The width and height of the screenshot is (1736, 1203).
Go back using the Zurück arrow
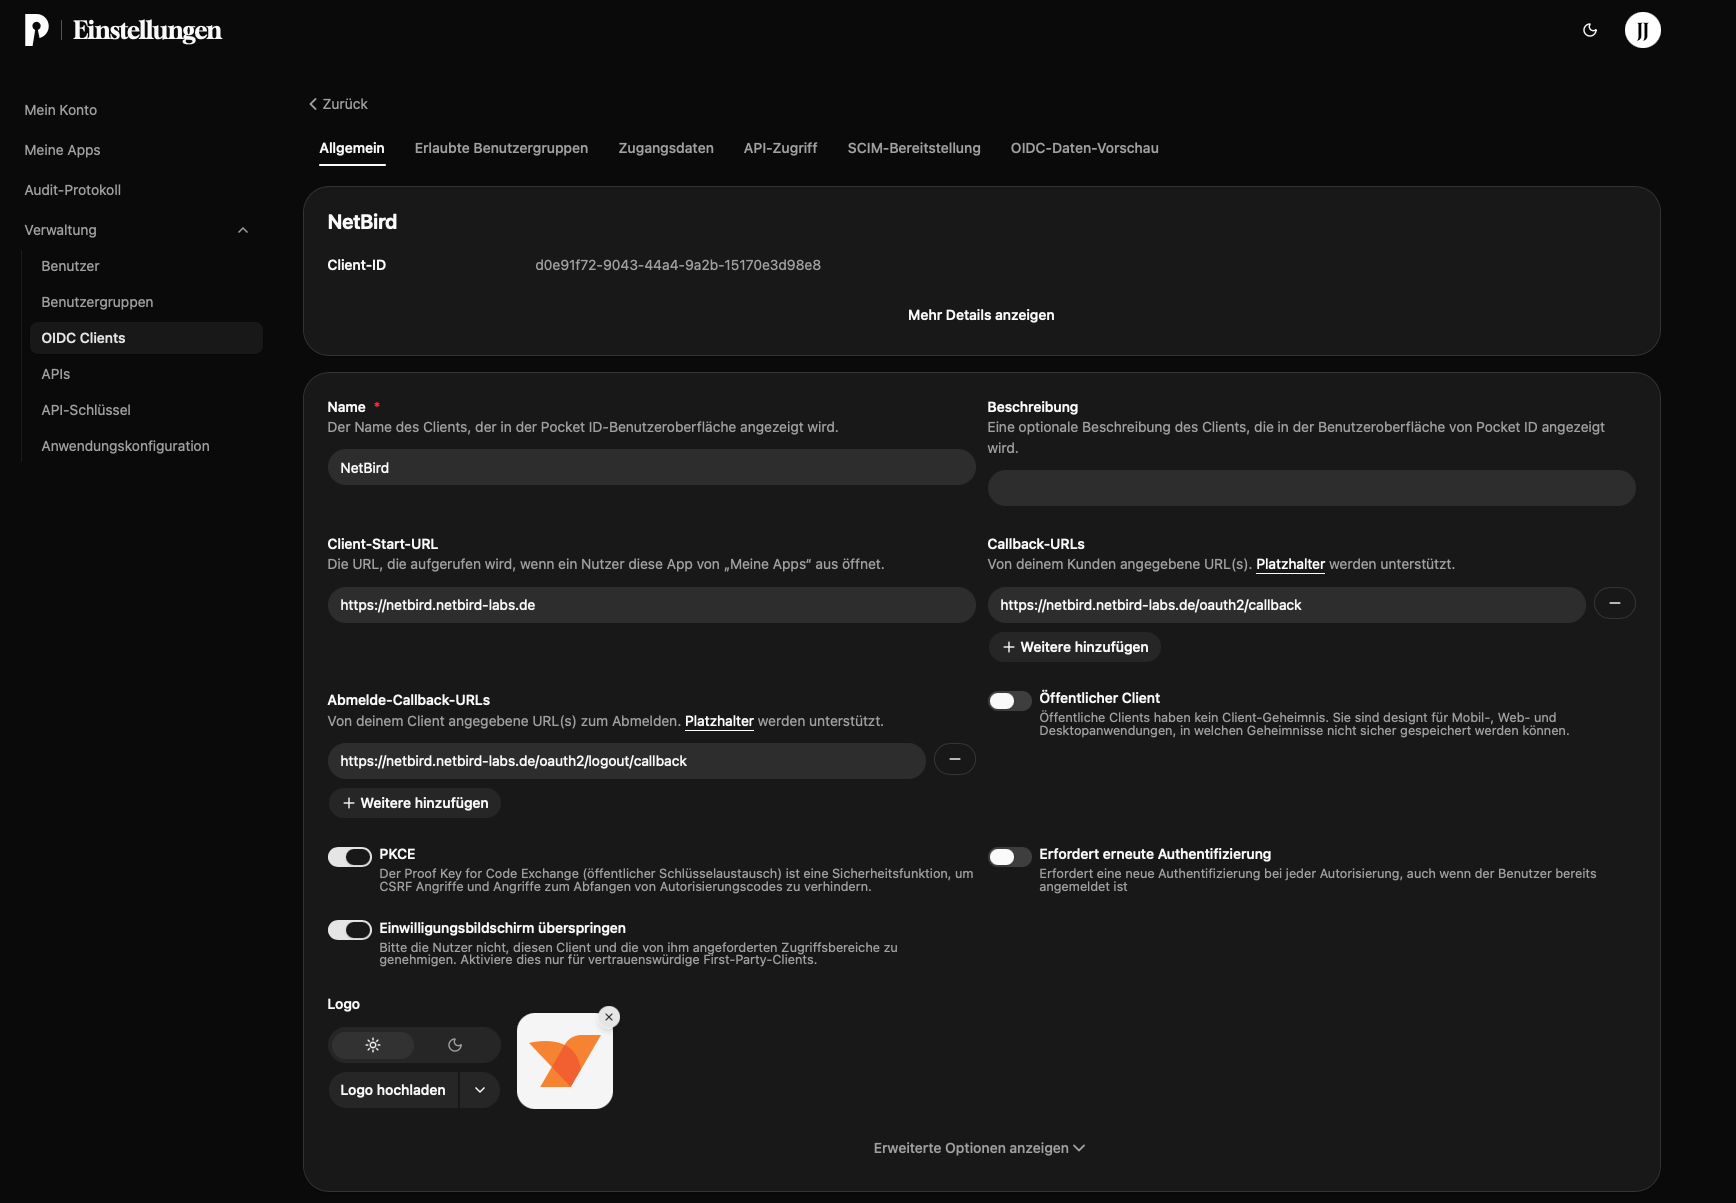(x=338, y=104)
